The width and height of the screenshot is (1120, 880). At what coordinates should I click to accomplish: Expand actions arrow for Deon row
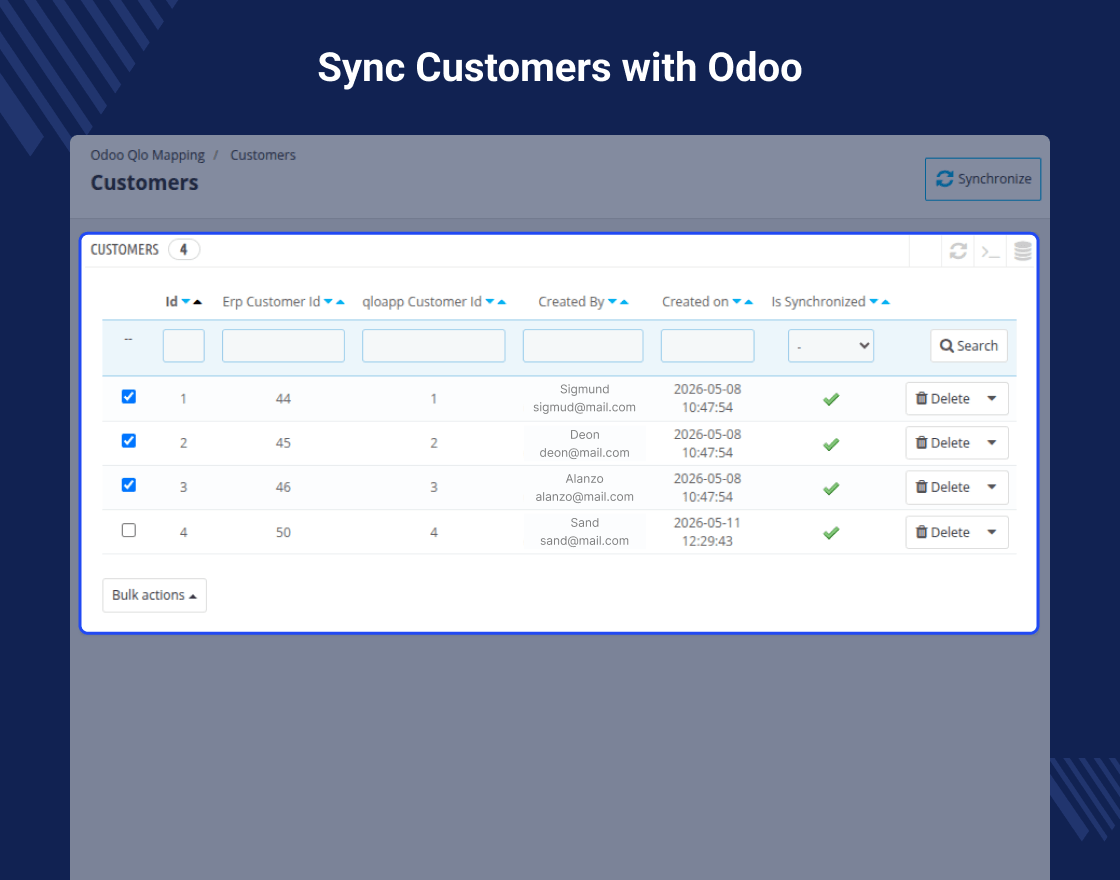(992, 443)
